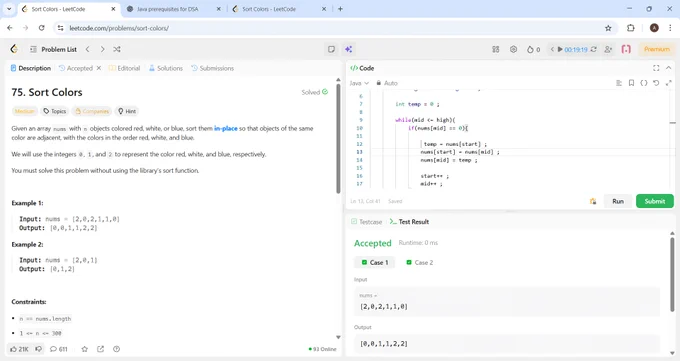
Task: Pick a random problem with shuffle icon
Action: (x=117, y=49)
